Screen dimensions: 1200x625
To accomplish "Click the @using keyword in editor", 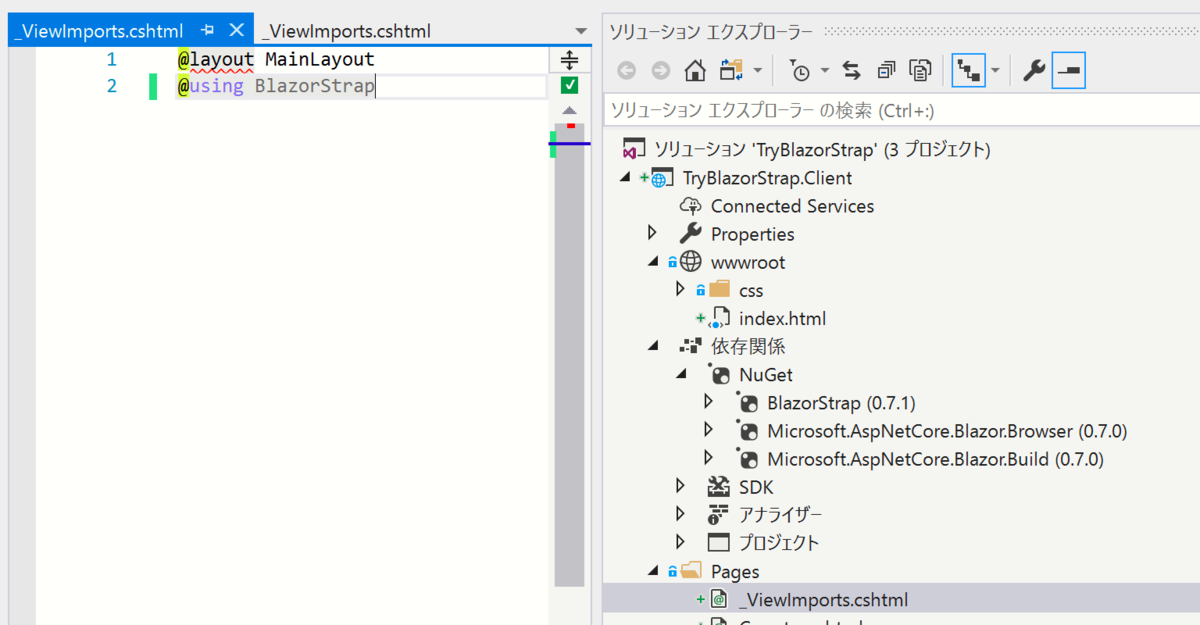I will coord(210,87).
